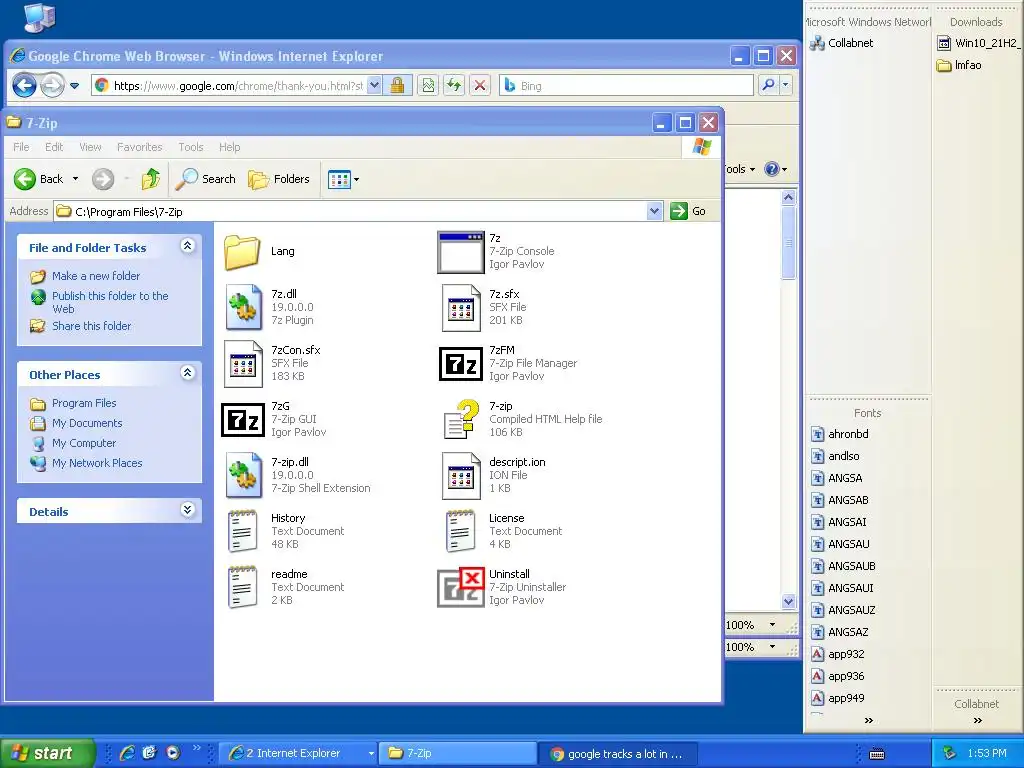The height and width of the screenshot is (768, 1024).
Task: Click Make a new folder link
Action: (96, 276)
